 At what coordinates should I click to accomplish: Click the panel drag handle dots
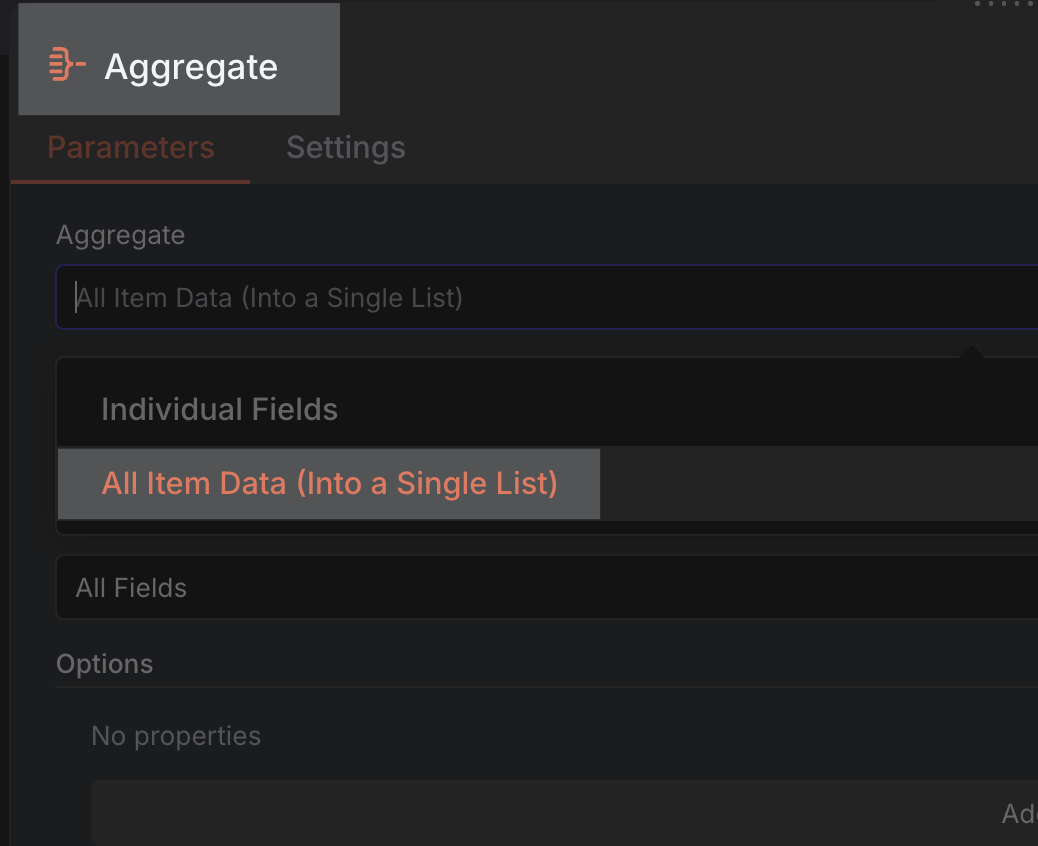tap(1005, 4)
